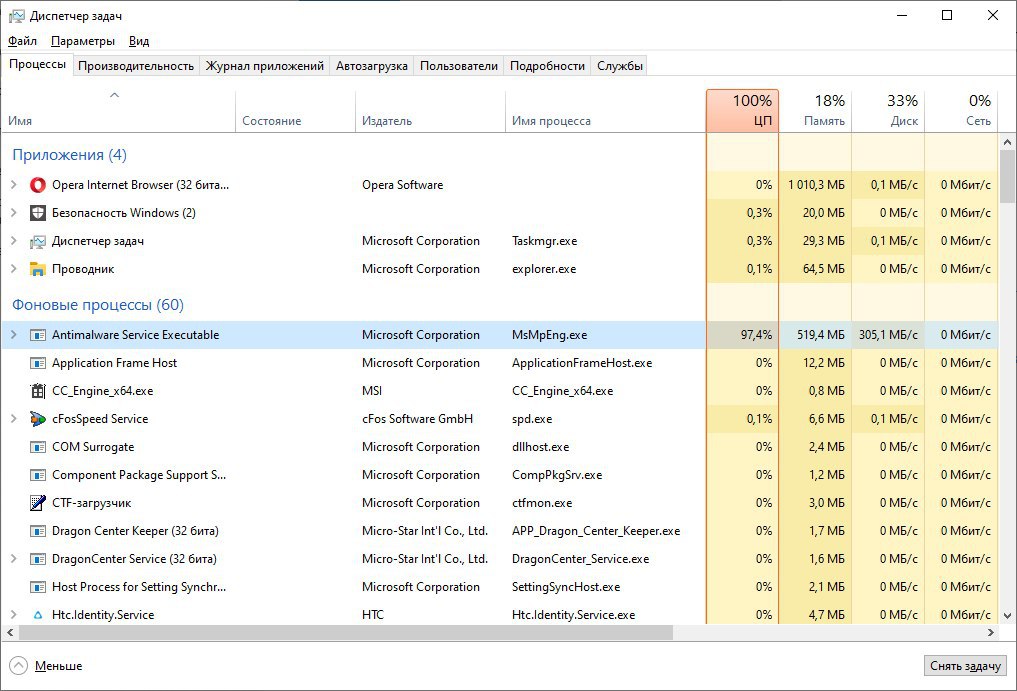Viewport: 1017px width, 691px height.
Task: Expand Antimalware Service Executable row
Action: click(x=13, y=335)
